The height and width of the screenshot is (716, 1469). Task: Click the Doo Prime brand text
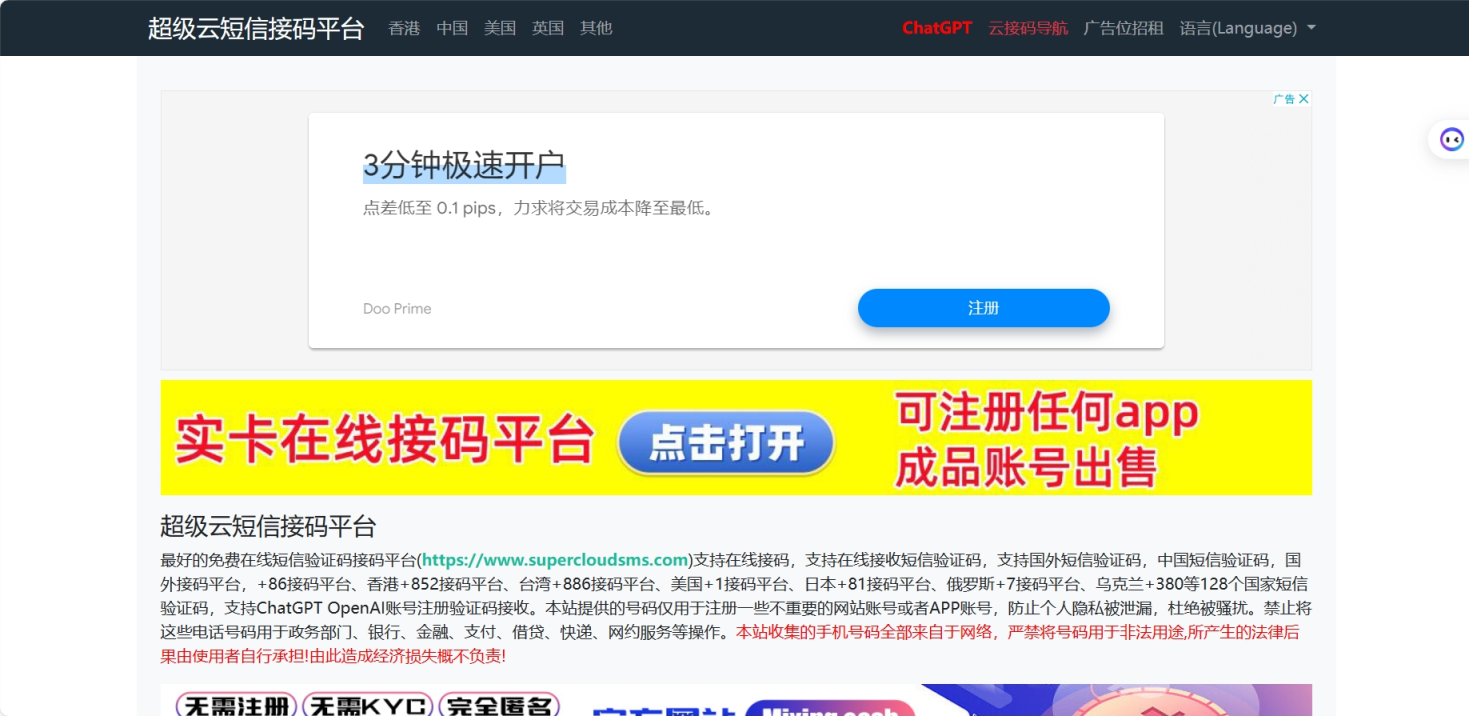point(396,308)
